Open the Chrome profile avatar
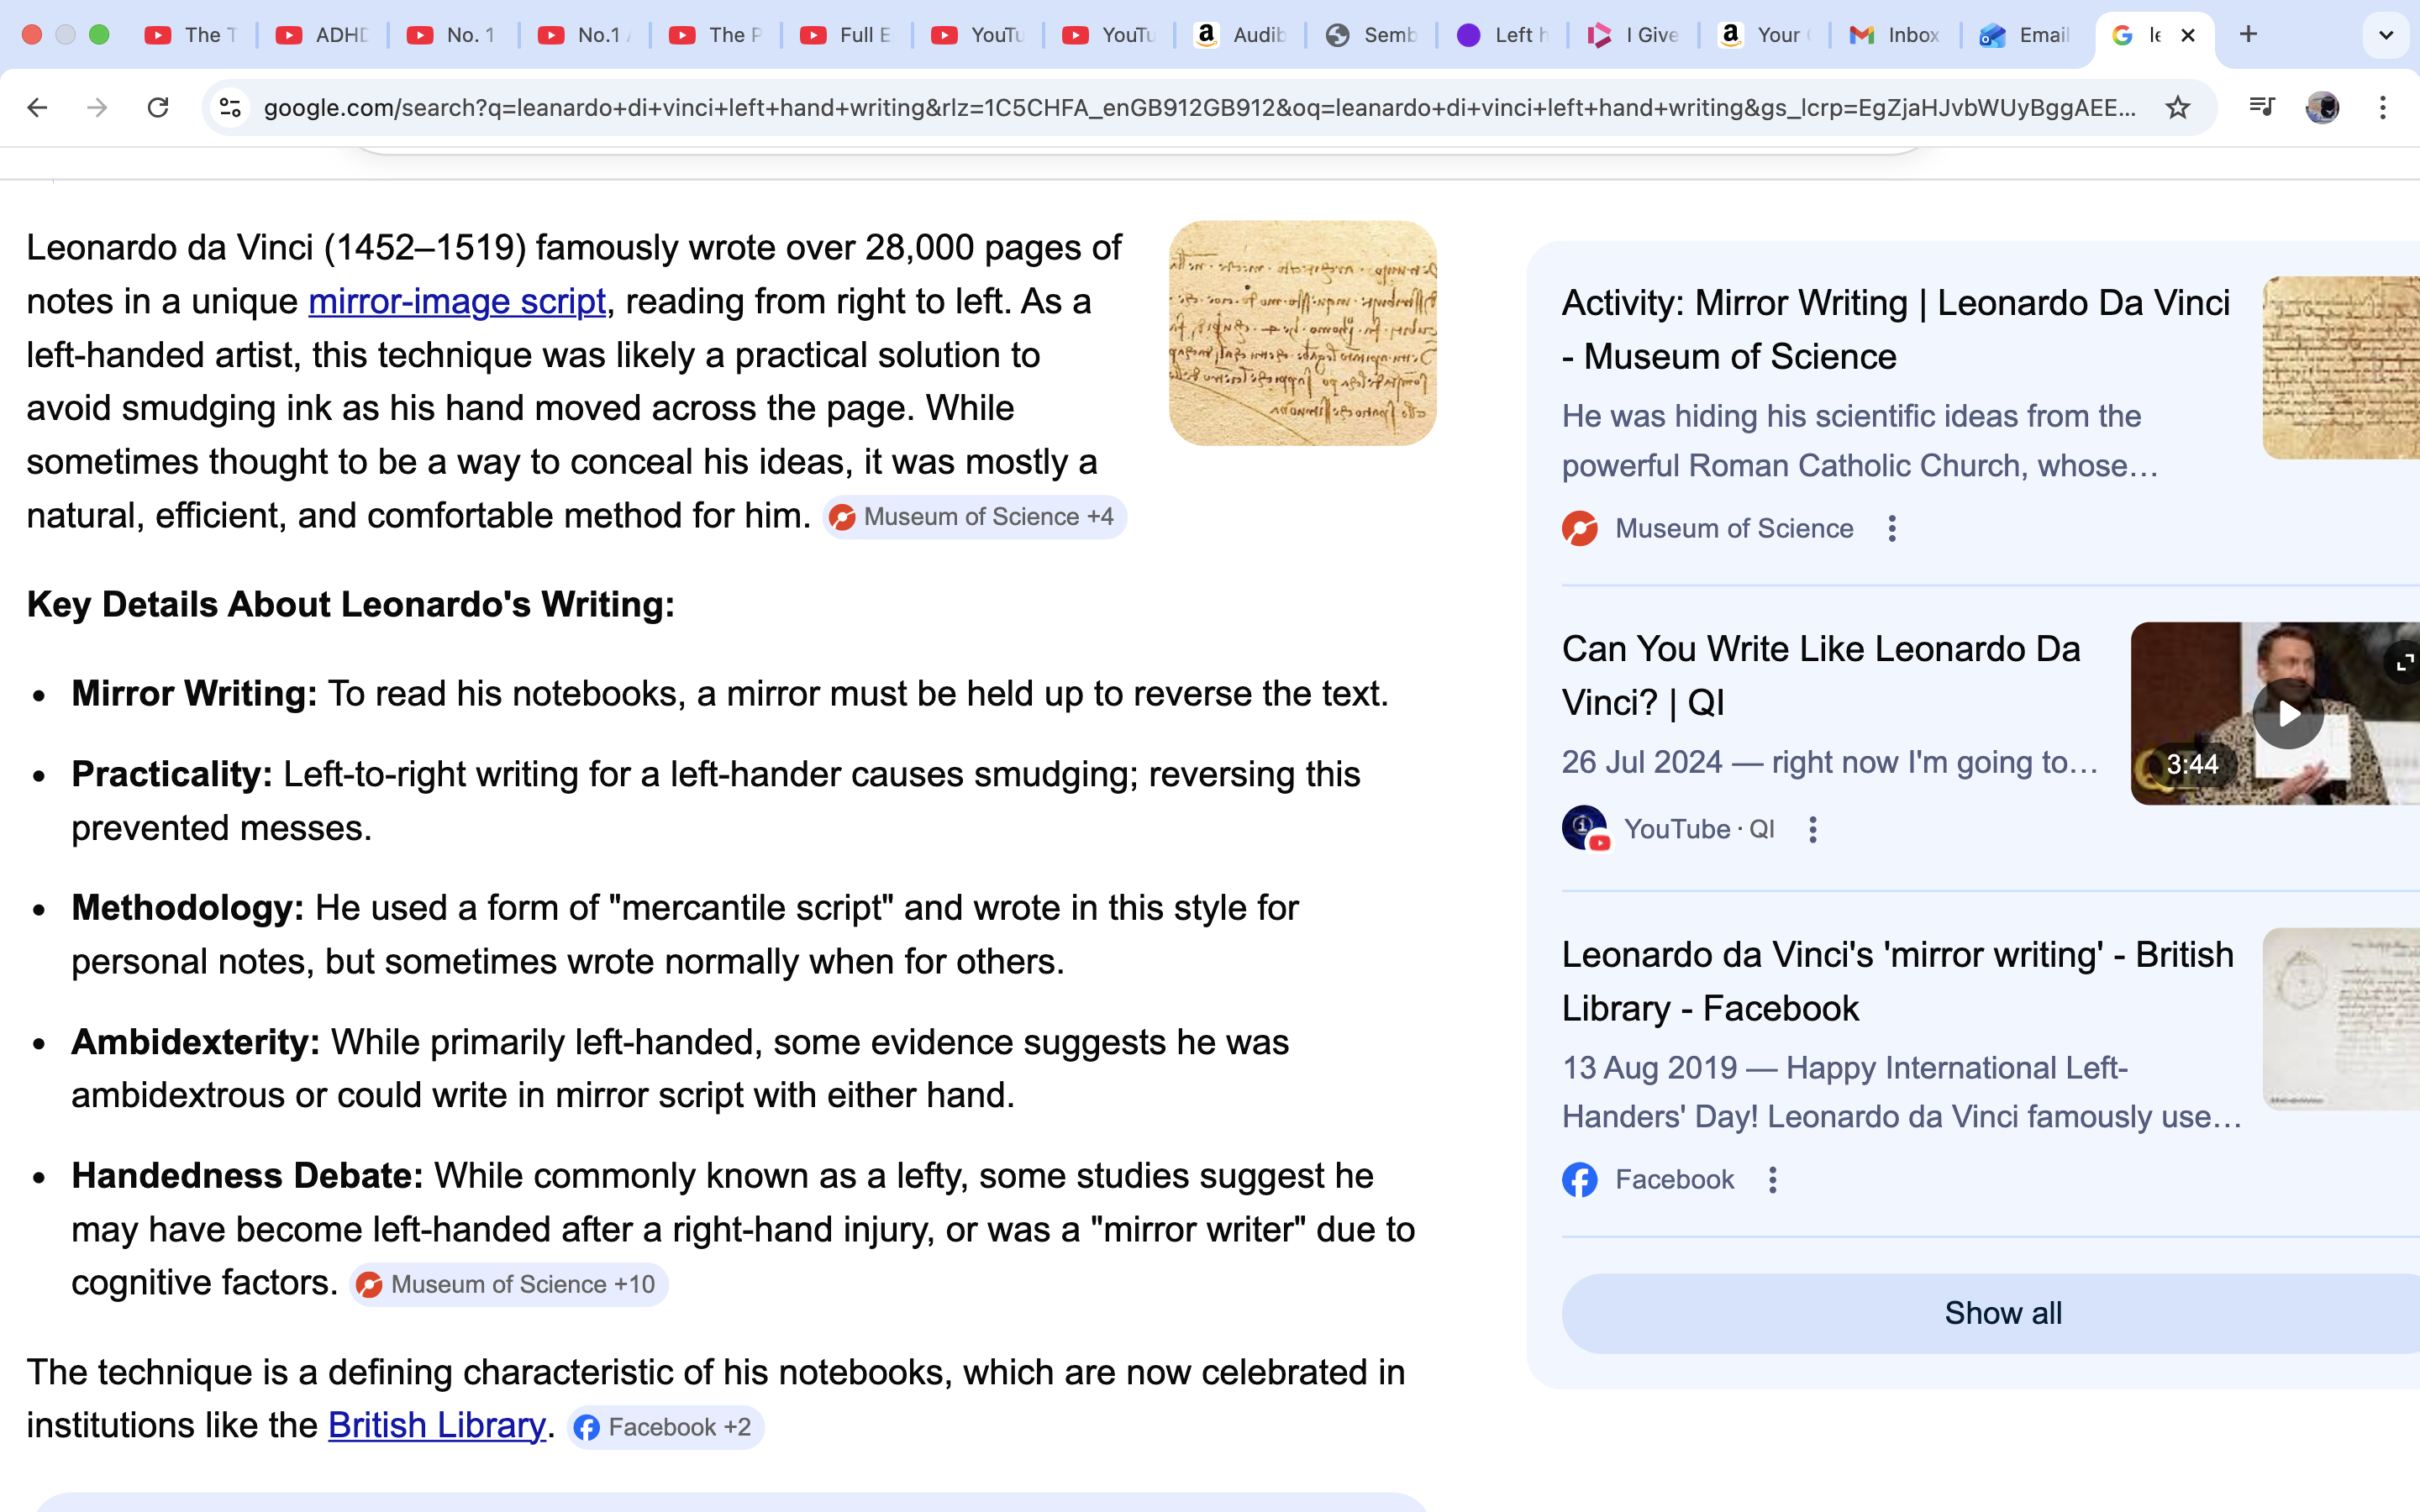Viewport: 2420px width, 1512px height. pos(2322,107)
